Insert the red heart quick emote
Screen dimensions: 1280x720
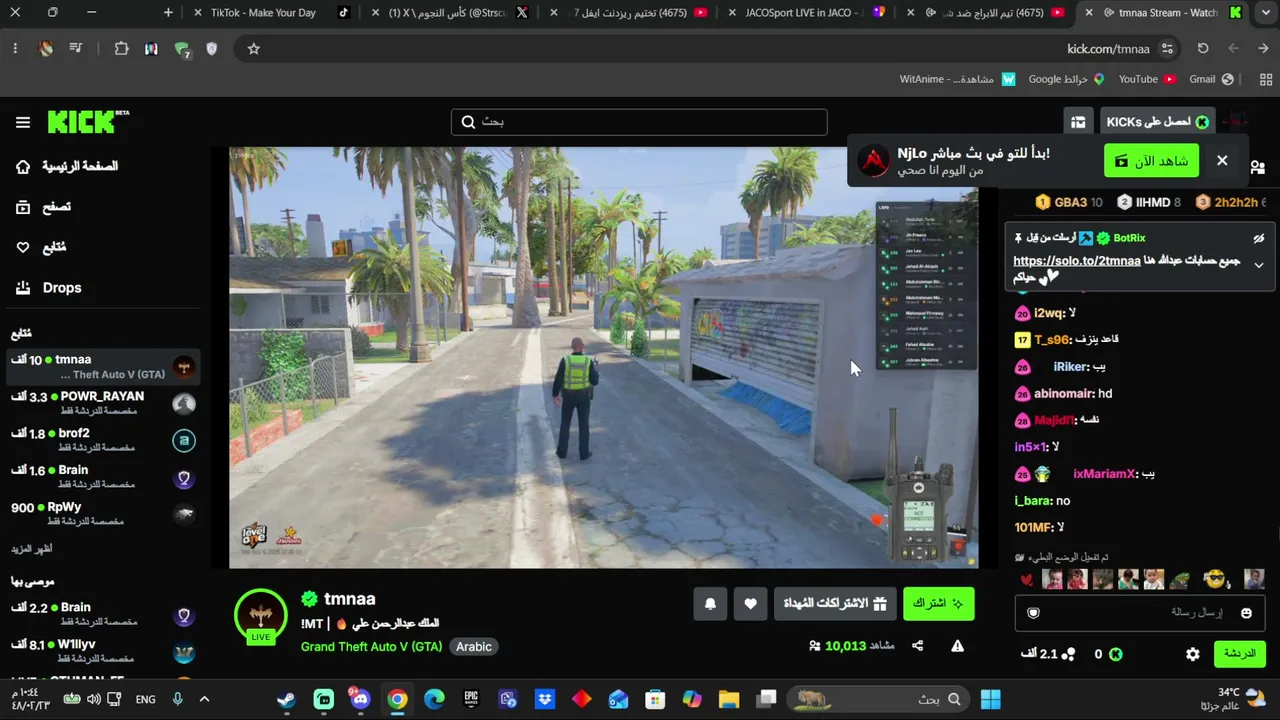(1026, 580)
